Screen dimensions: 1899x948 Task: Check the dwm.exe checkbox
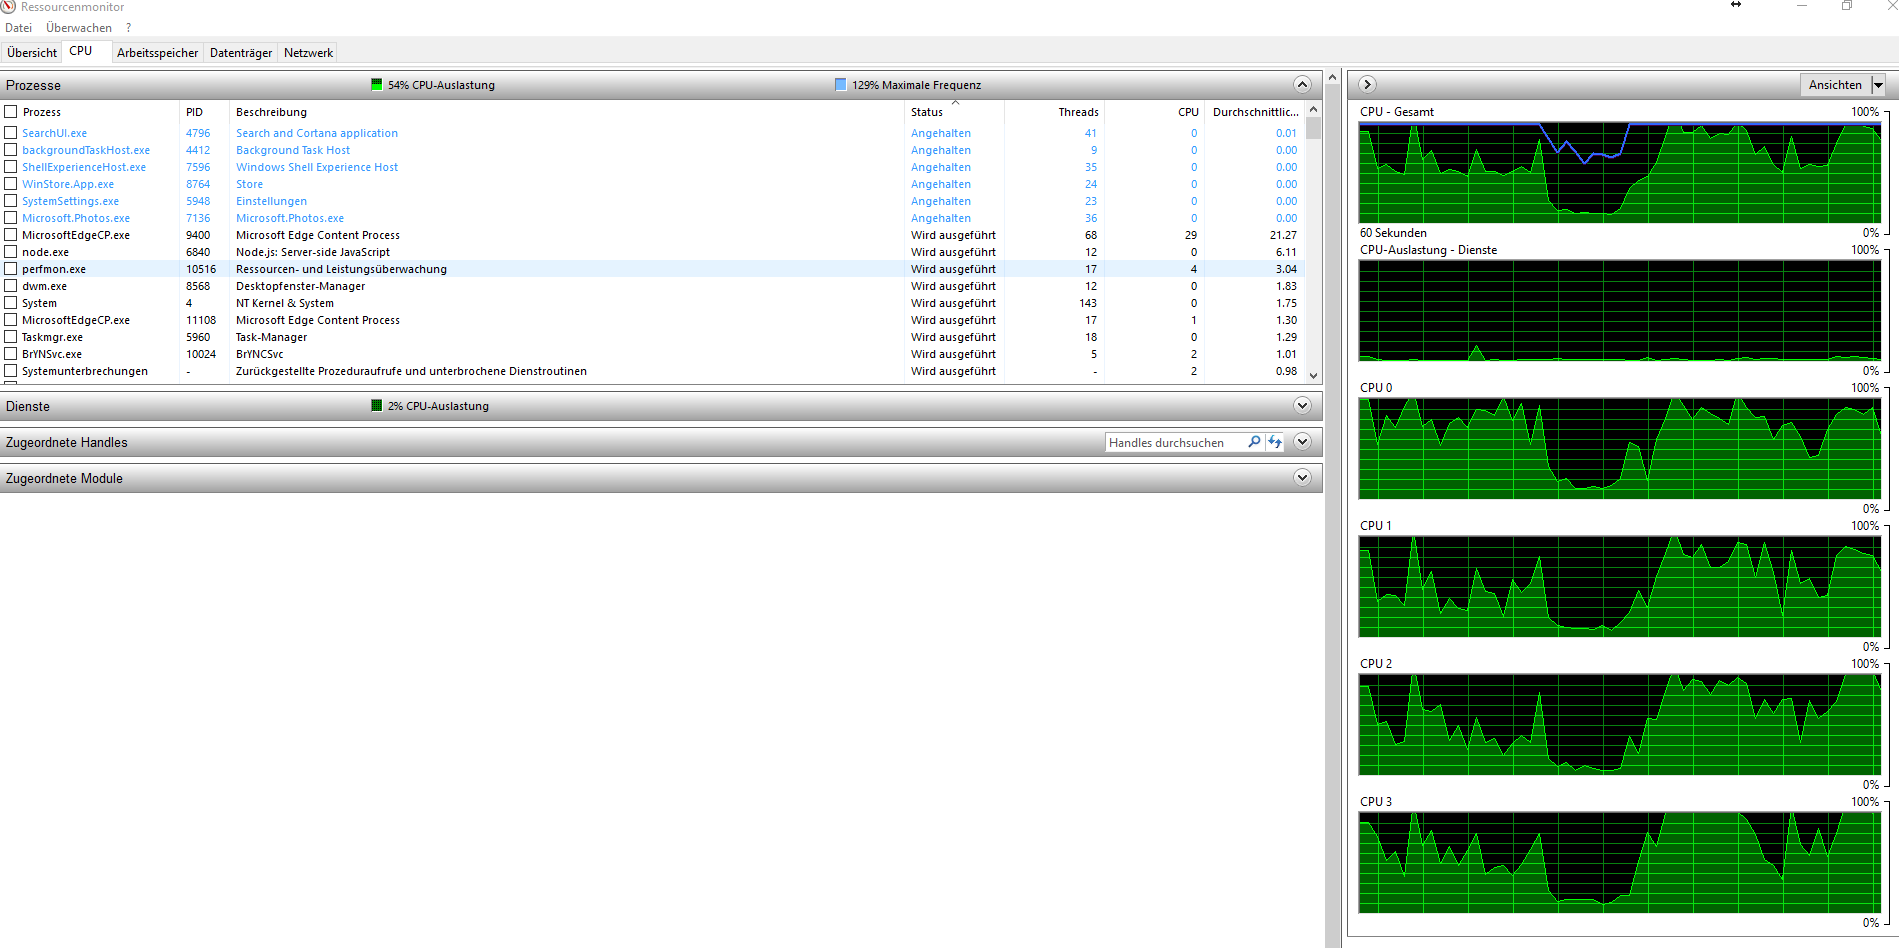(11, 286)
